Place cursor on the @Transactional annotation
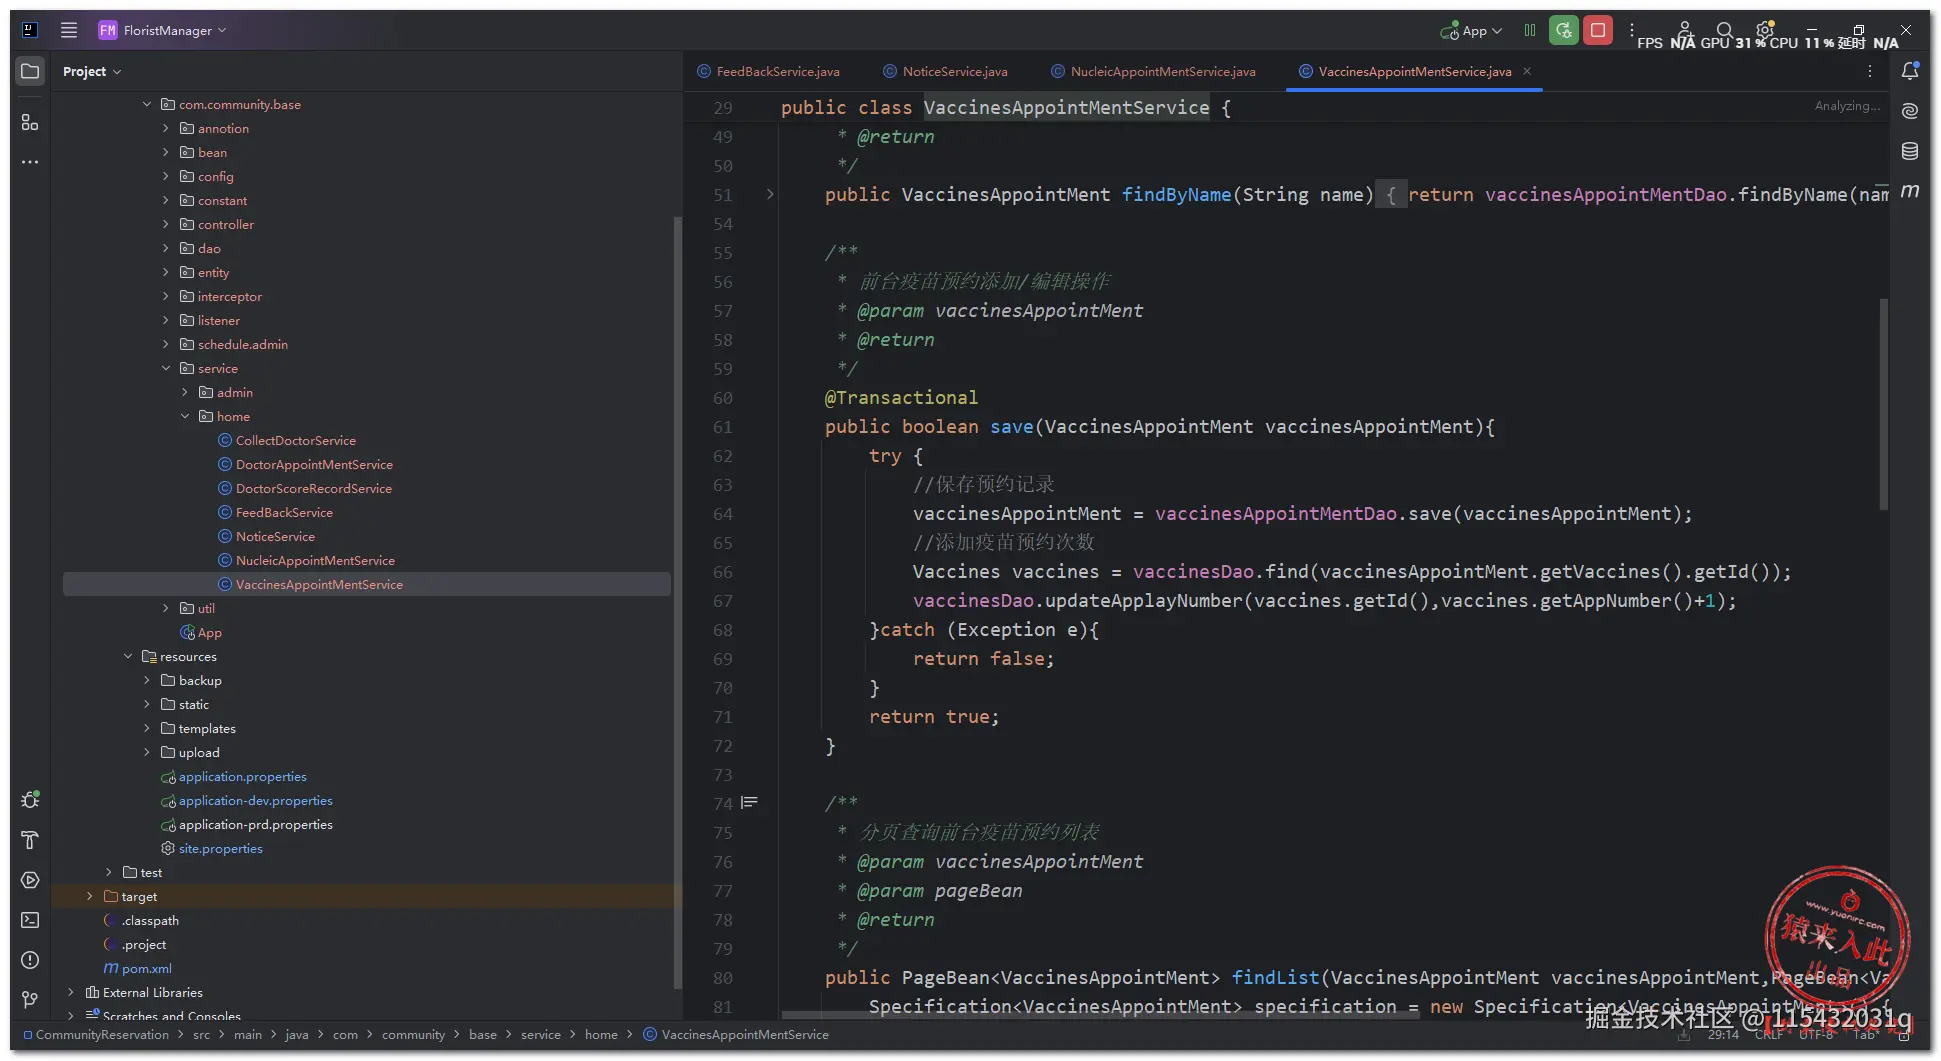Viewport: 1941px width, 1061px height. point(901,397)
